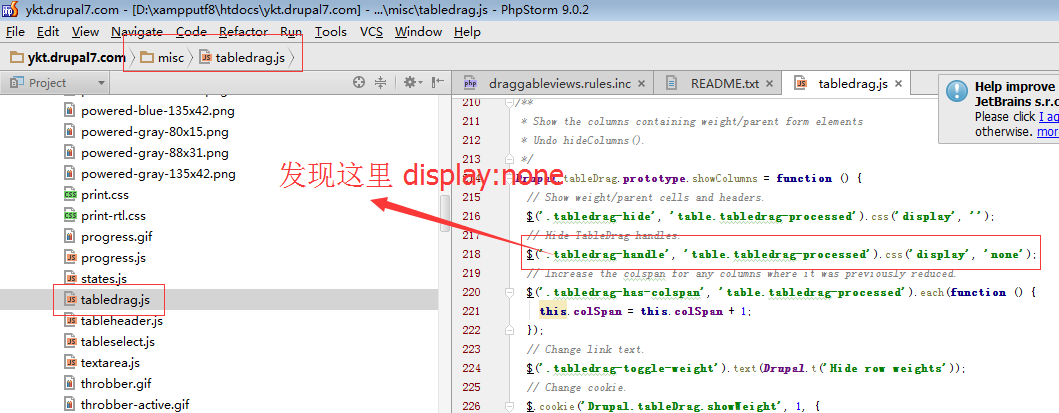Click the PhpStorm app icon in title bar
The image size is (1059, 413).
10,10
